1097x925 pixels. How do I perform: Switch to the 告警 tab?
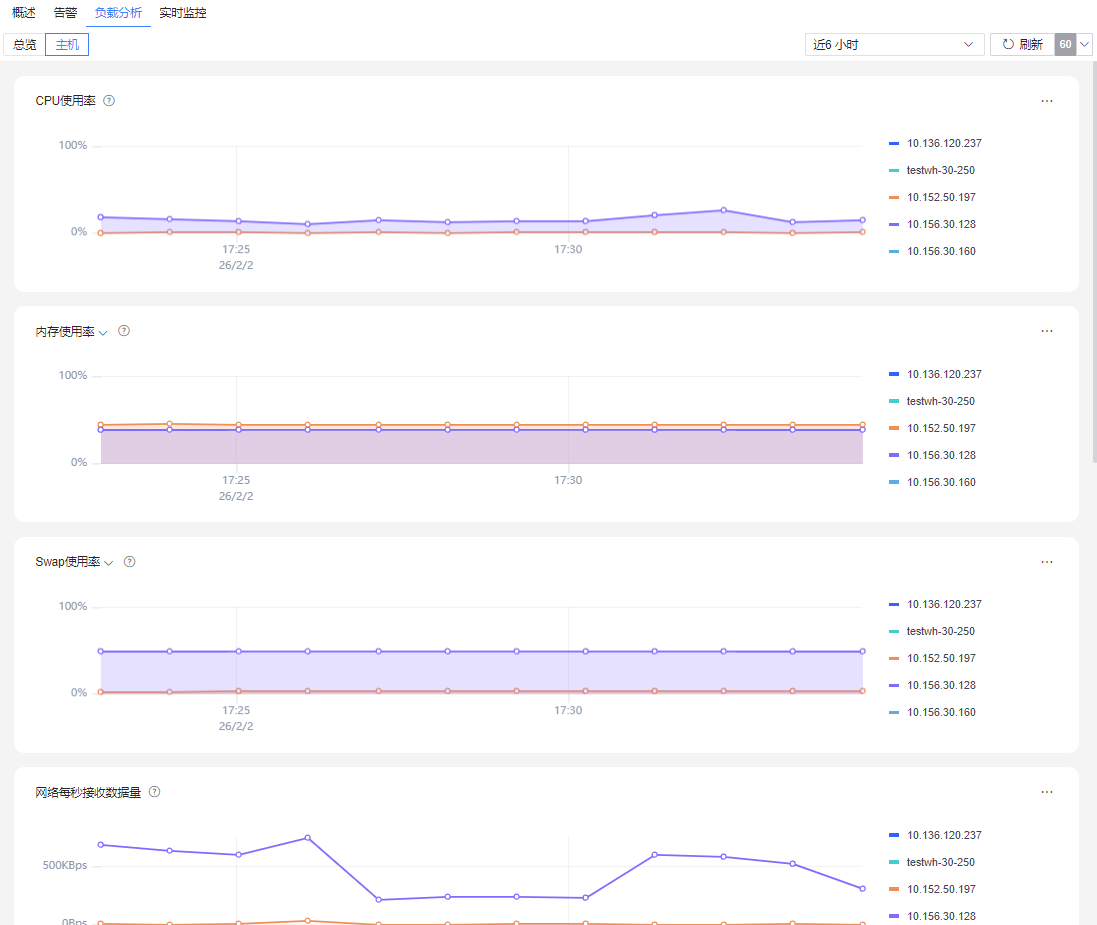65,13
